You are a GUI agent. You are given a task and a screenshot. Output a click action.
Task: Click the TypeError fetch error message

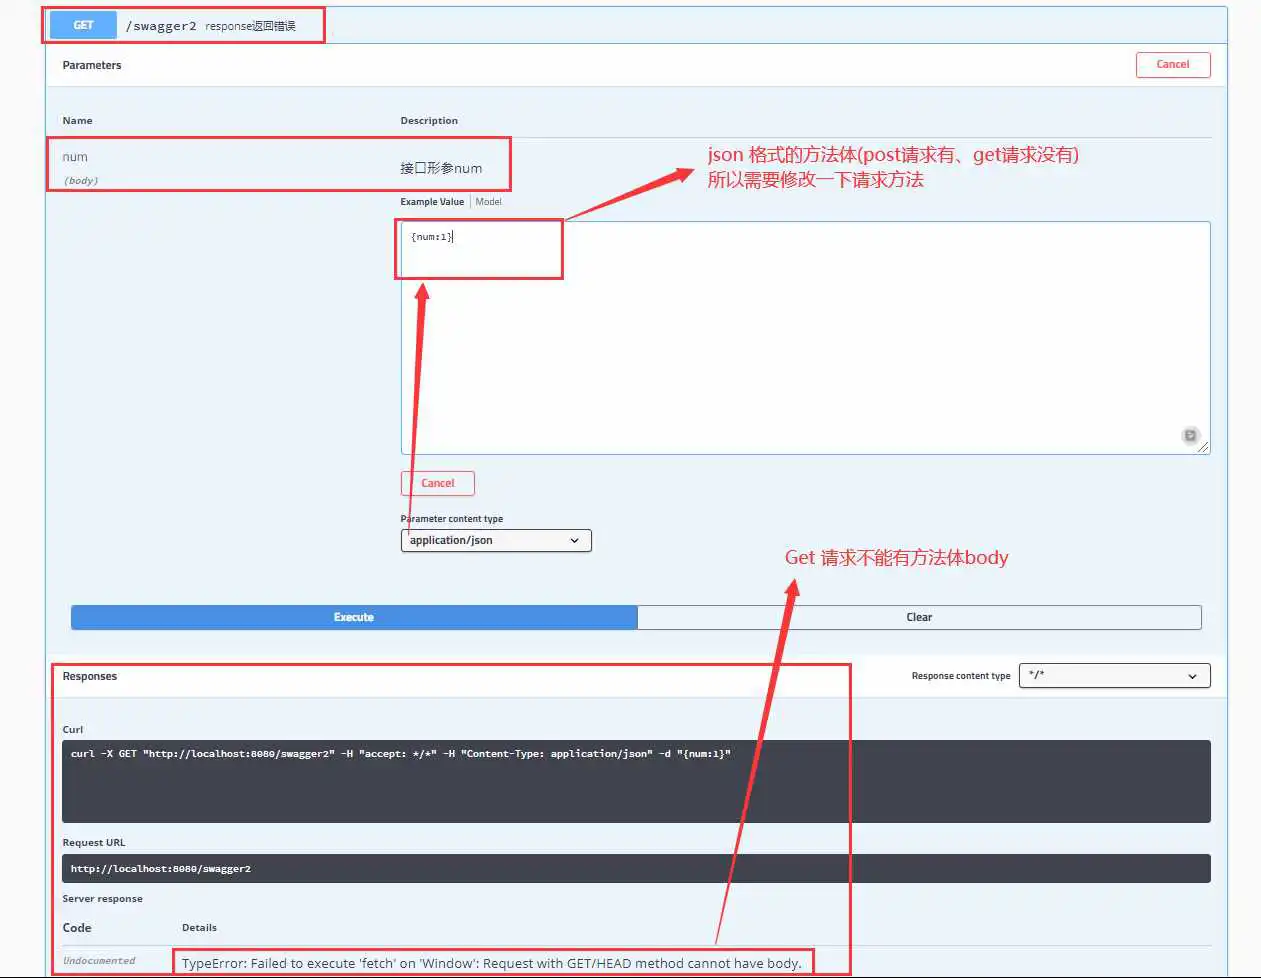tap(491, 963)
